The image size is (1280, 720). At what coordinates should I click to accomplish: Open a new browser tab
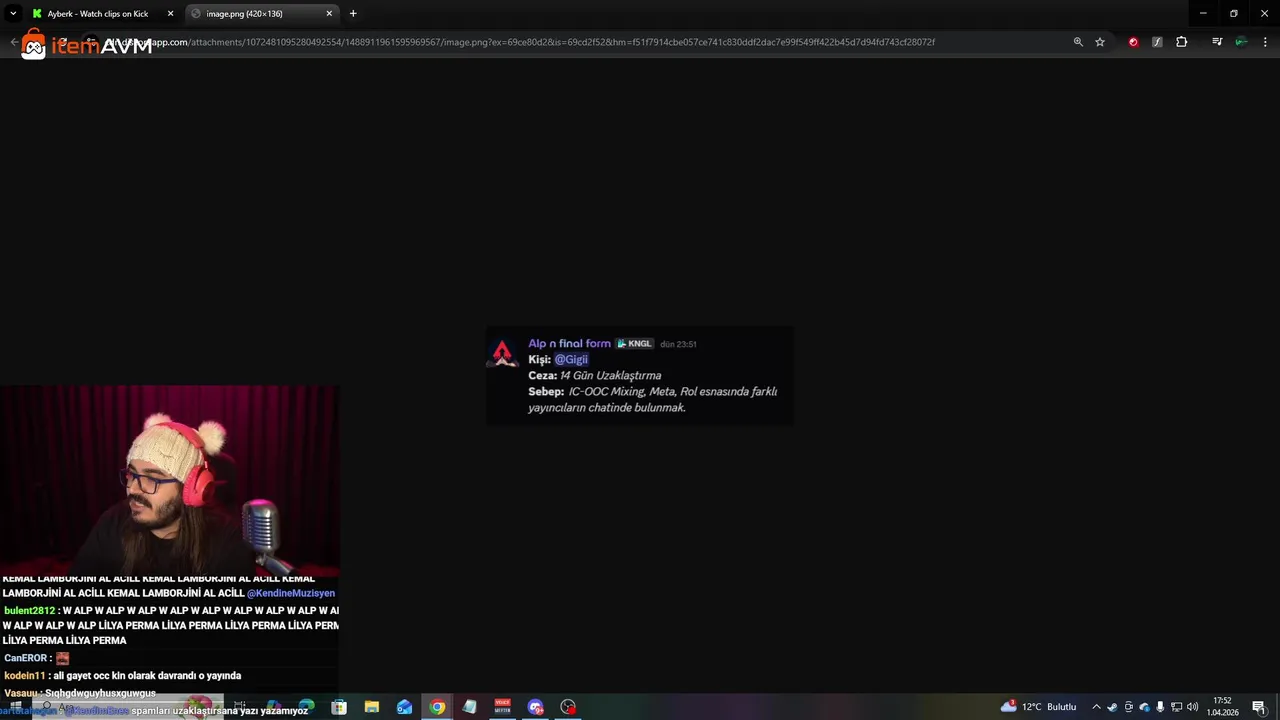(x=353, y=14)
